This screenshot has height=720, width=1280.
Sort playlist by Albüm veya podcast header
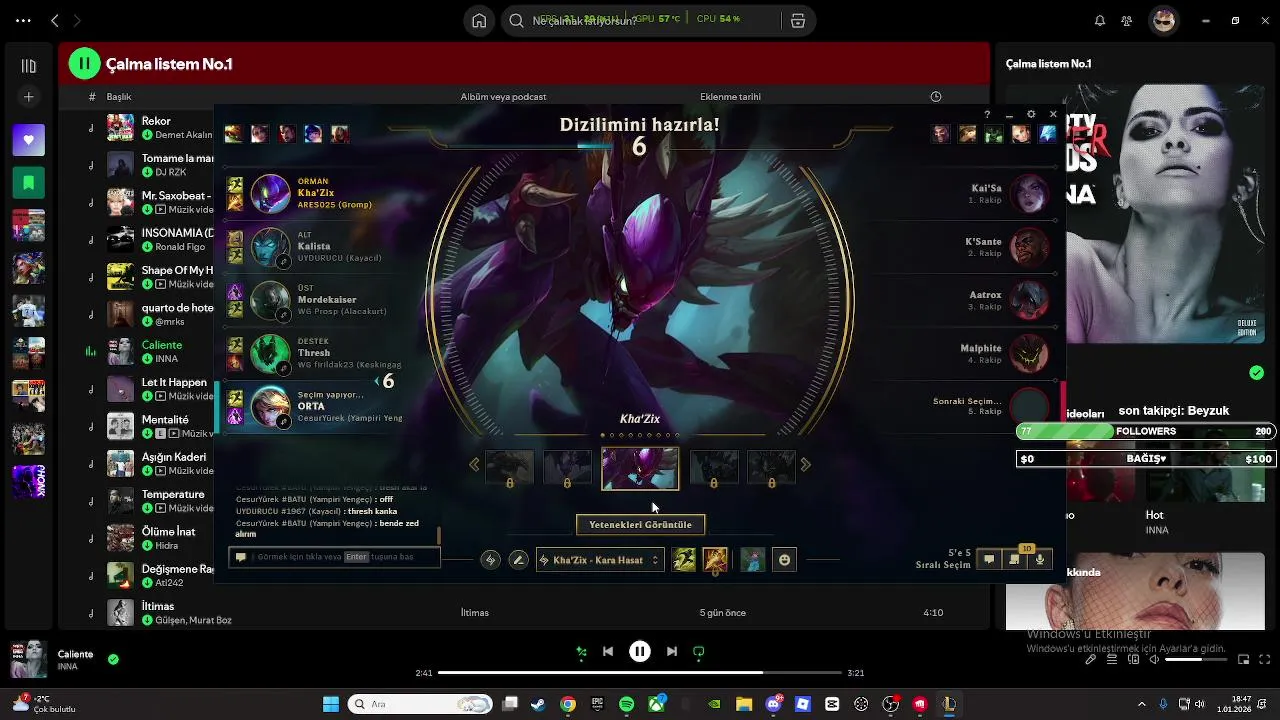503,97
